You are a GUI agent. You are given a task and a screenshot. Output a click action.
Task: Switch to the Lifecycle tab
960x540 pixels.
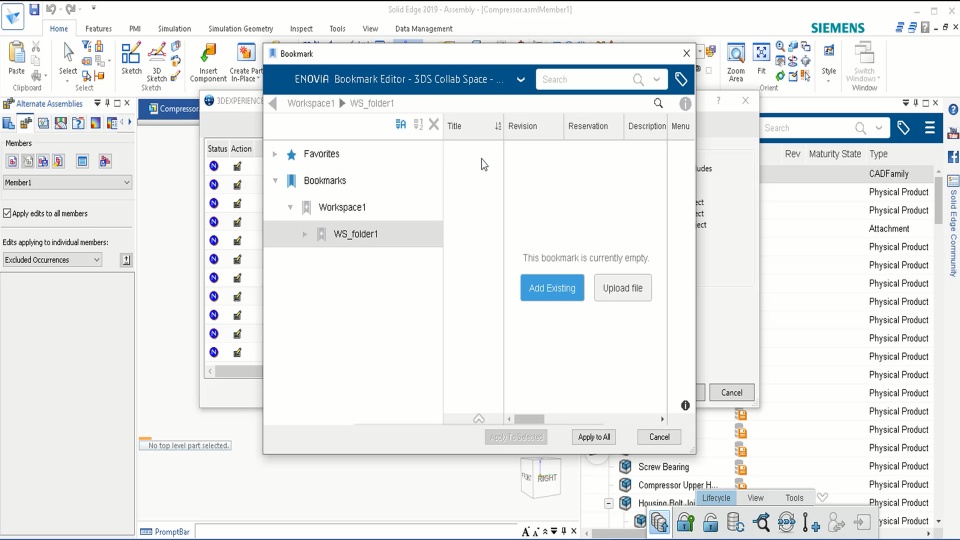(x=716, y=498)
